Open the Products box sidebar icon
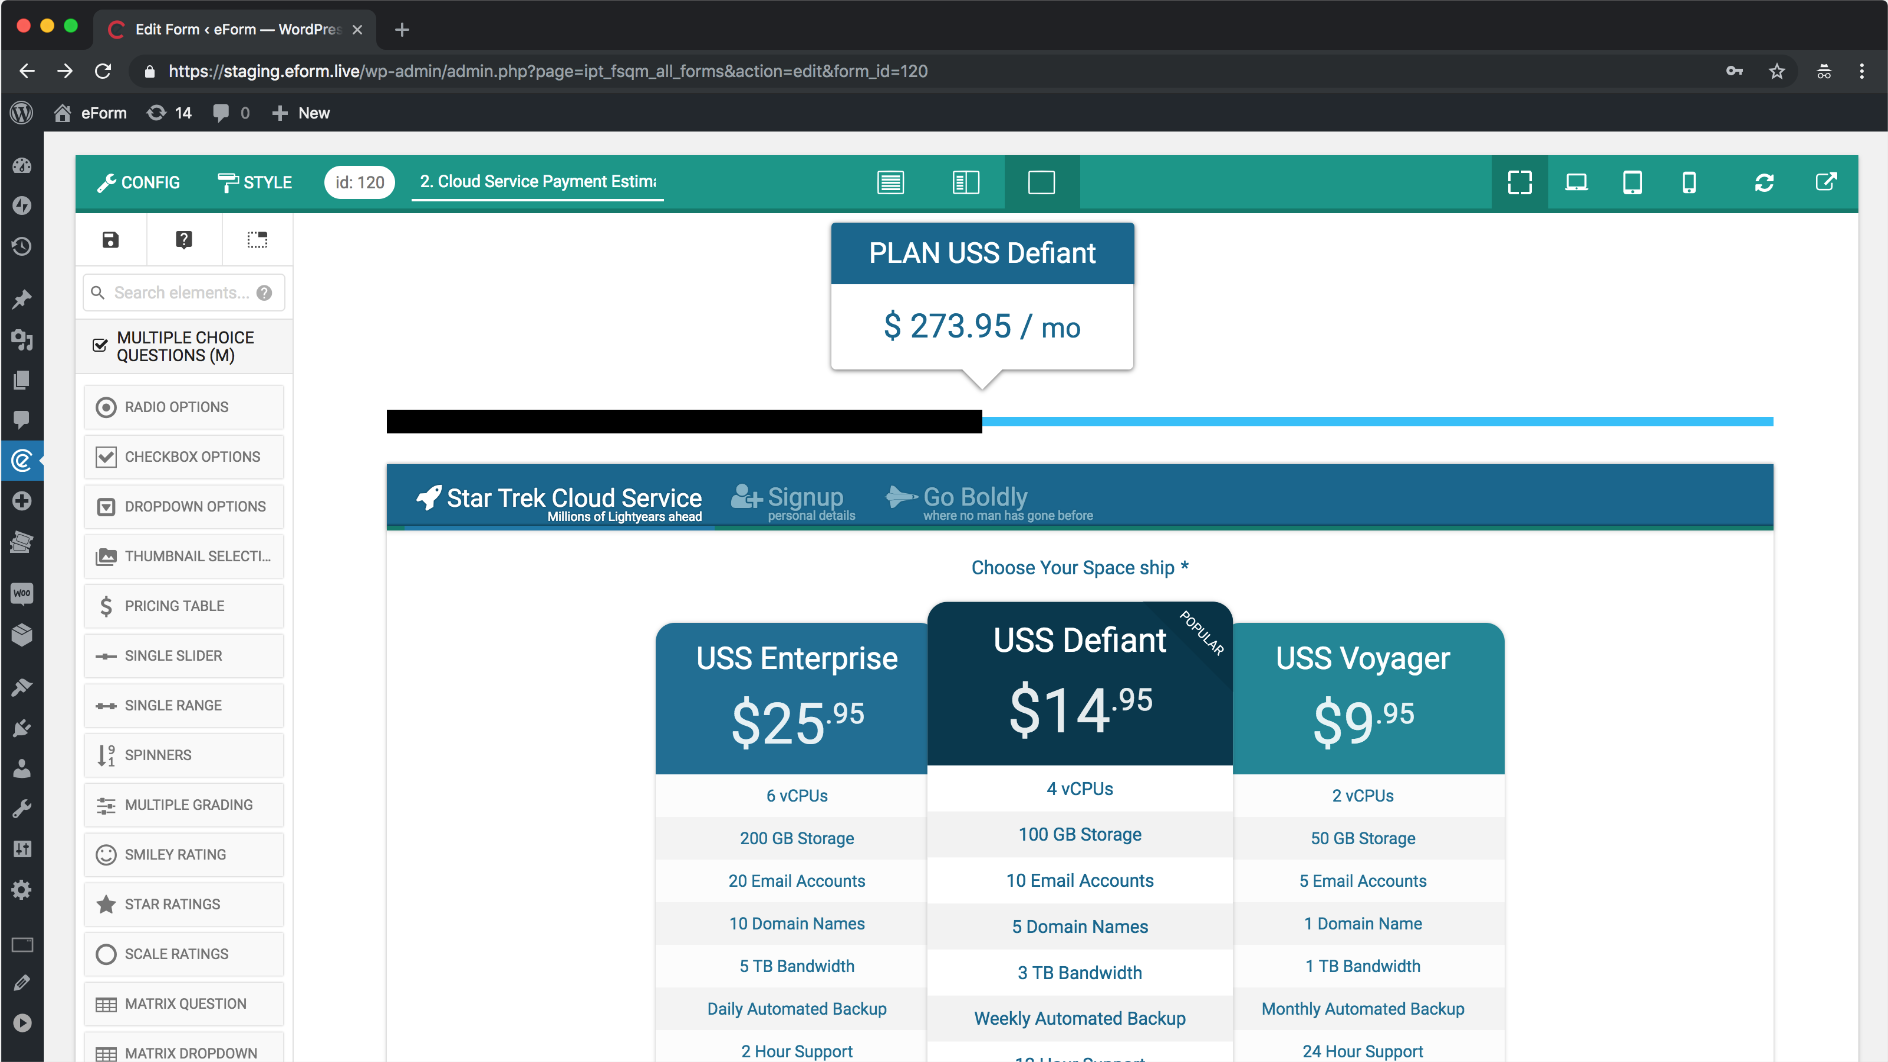The image size is (1888, 1062). (x=22, y=634)
